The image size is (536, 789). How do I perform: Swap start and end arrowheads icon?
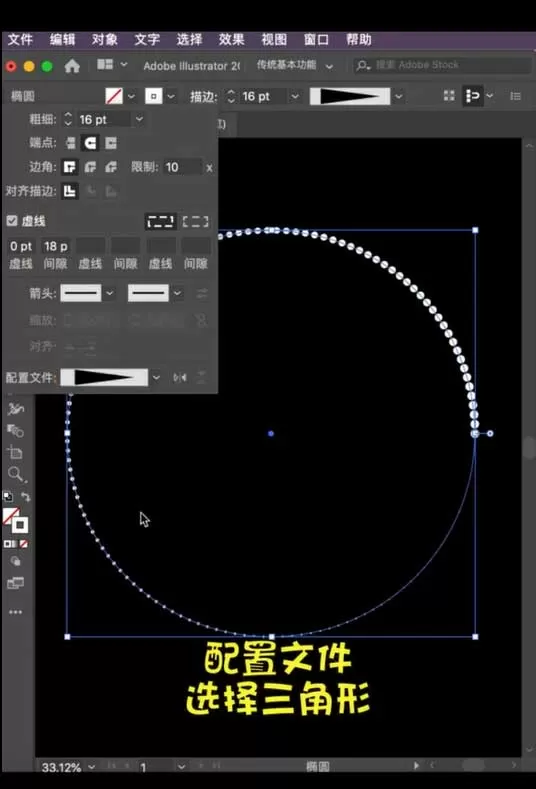click(x=202, y=293)
